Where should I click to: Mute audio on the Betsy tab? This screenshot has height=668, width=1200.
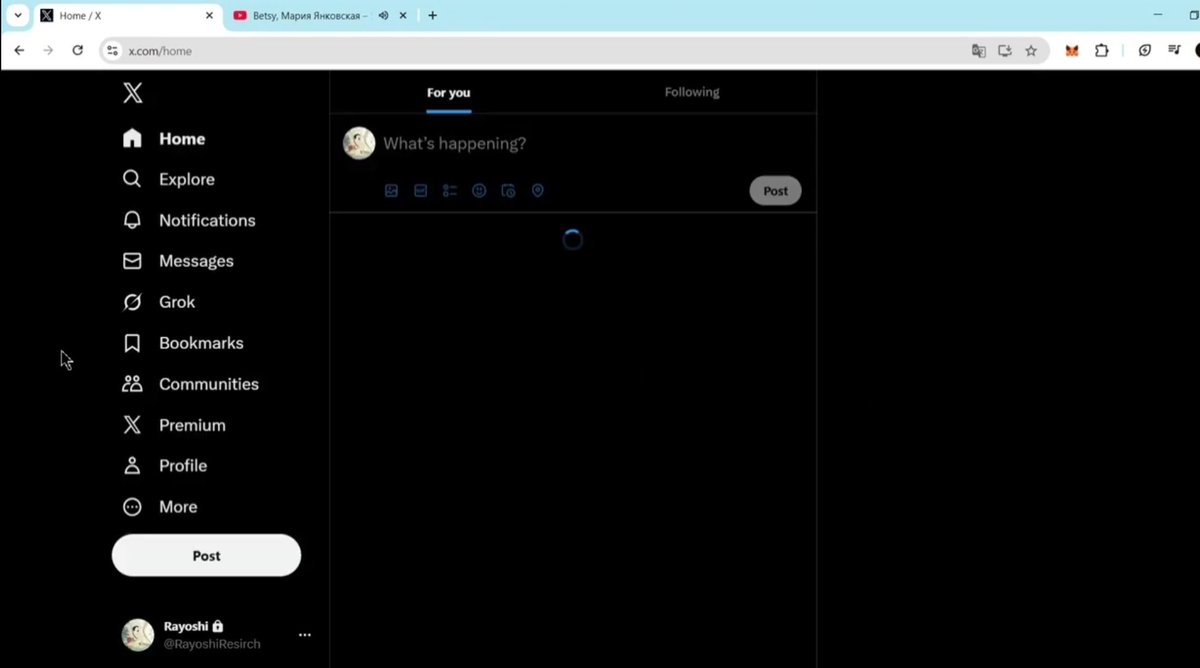[383, 16]
